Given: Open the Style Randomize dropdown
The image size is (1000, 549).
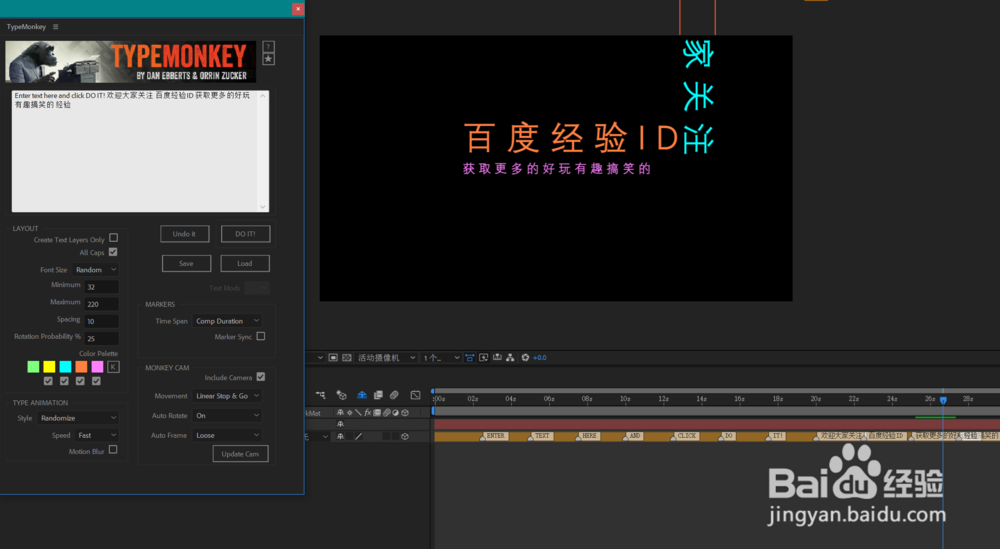Looking at the screenshot, I should (78, 418).
